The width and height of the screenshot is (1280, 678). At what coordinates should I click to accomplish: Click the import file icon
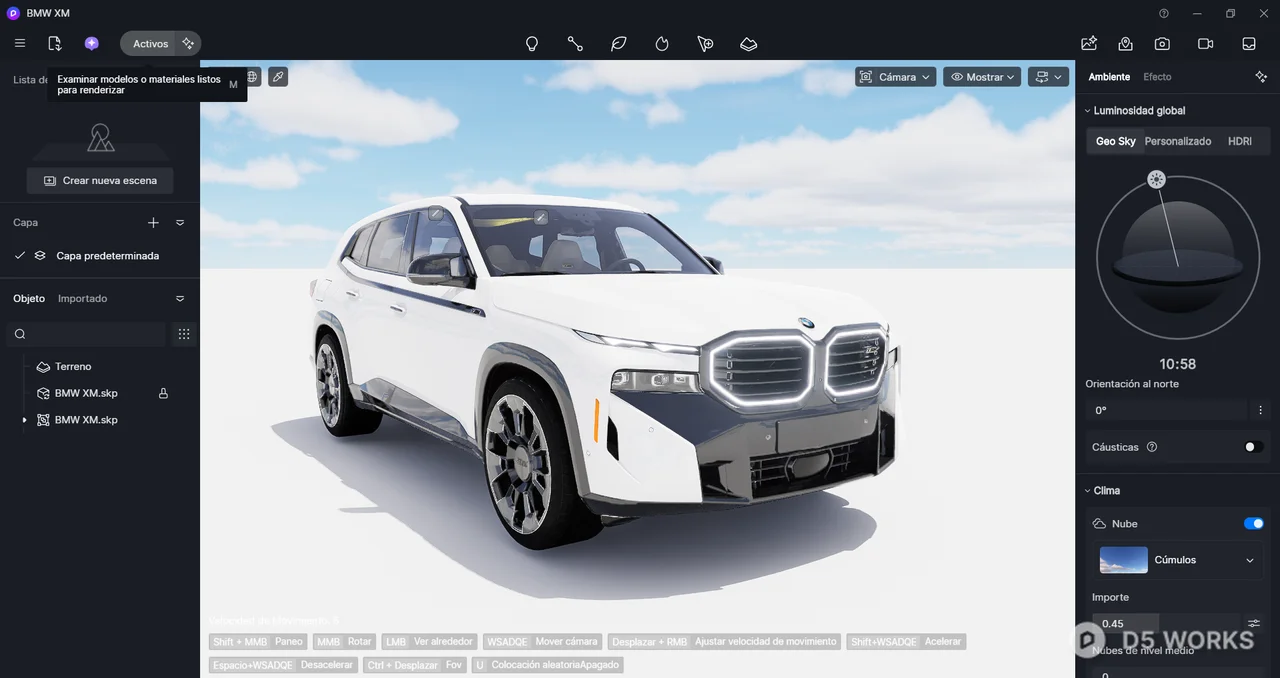55,43
